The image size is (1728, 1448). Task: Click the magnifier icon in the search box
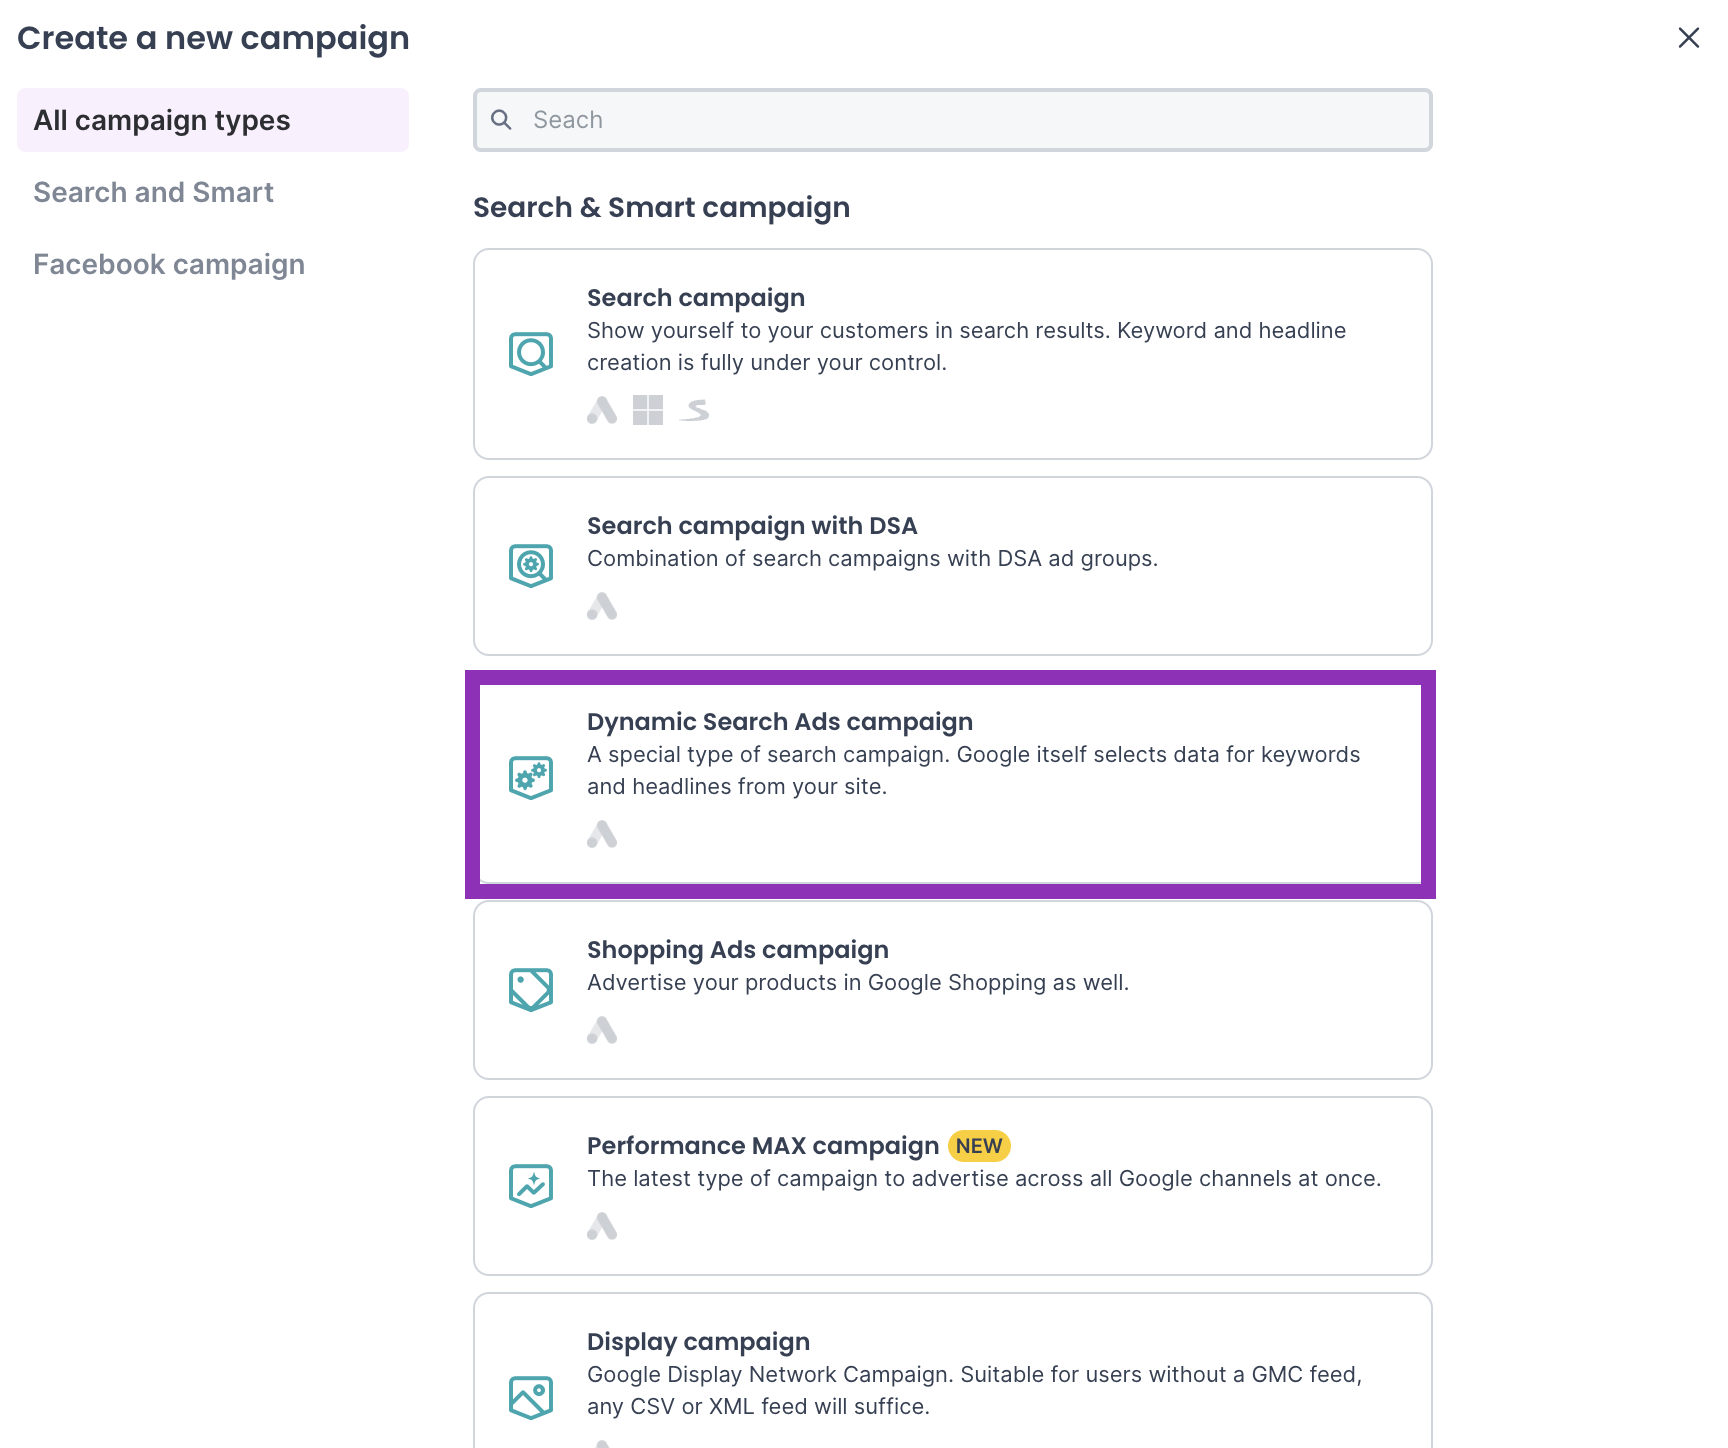[x=502, y=120]
